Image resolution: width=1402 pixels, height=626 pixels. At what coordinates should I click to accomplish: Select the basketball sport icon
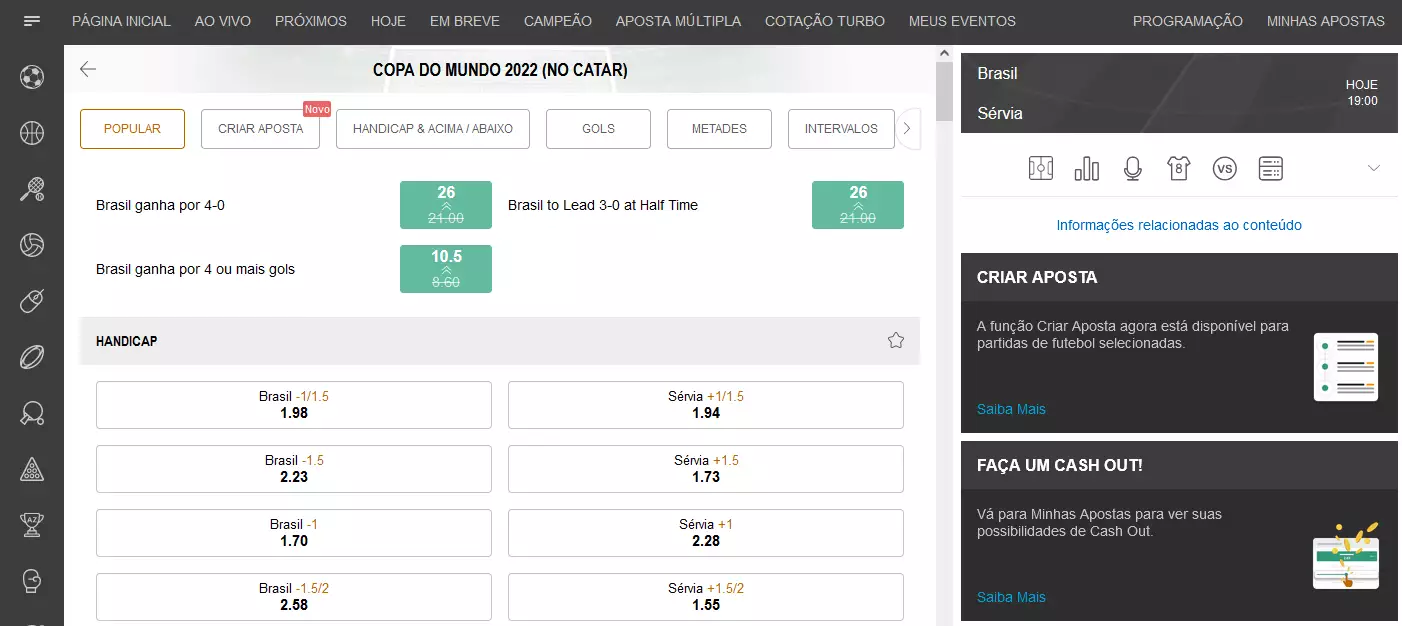click(x=32, y=133)
